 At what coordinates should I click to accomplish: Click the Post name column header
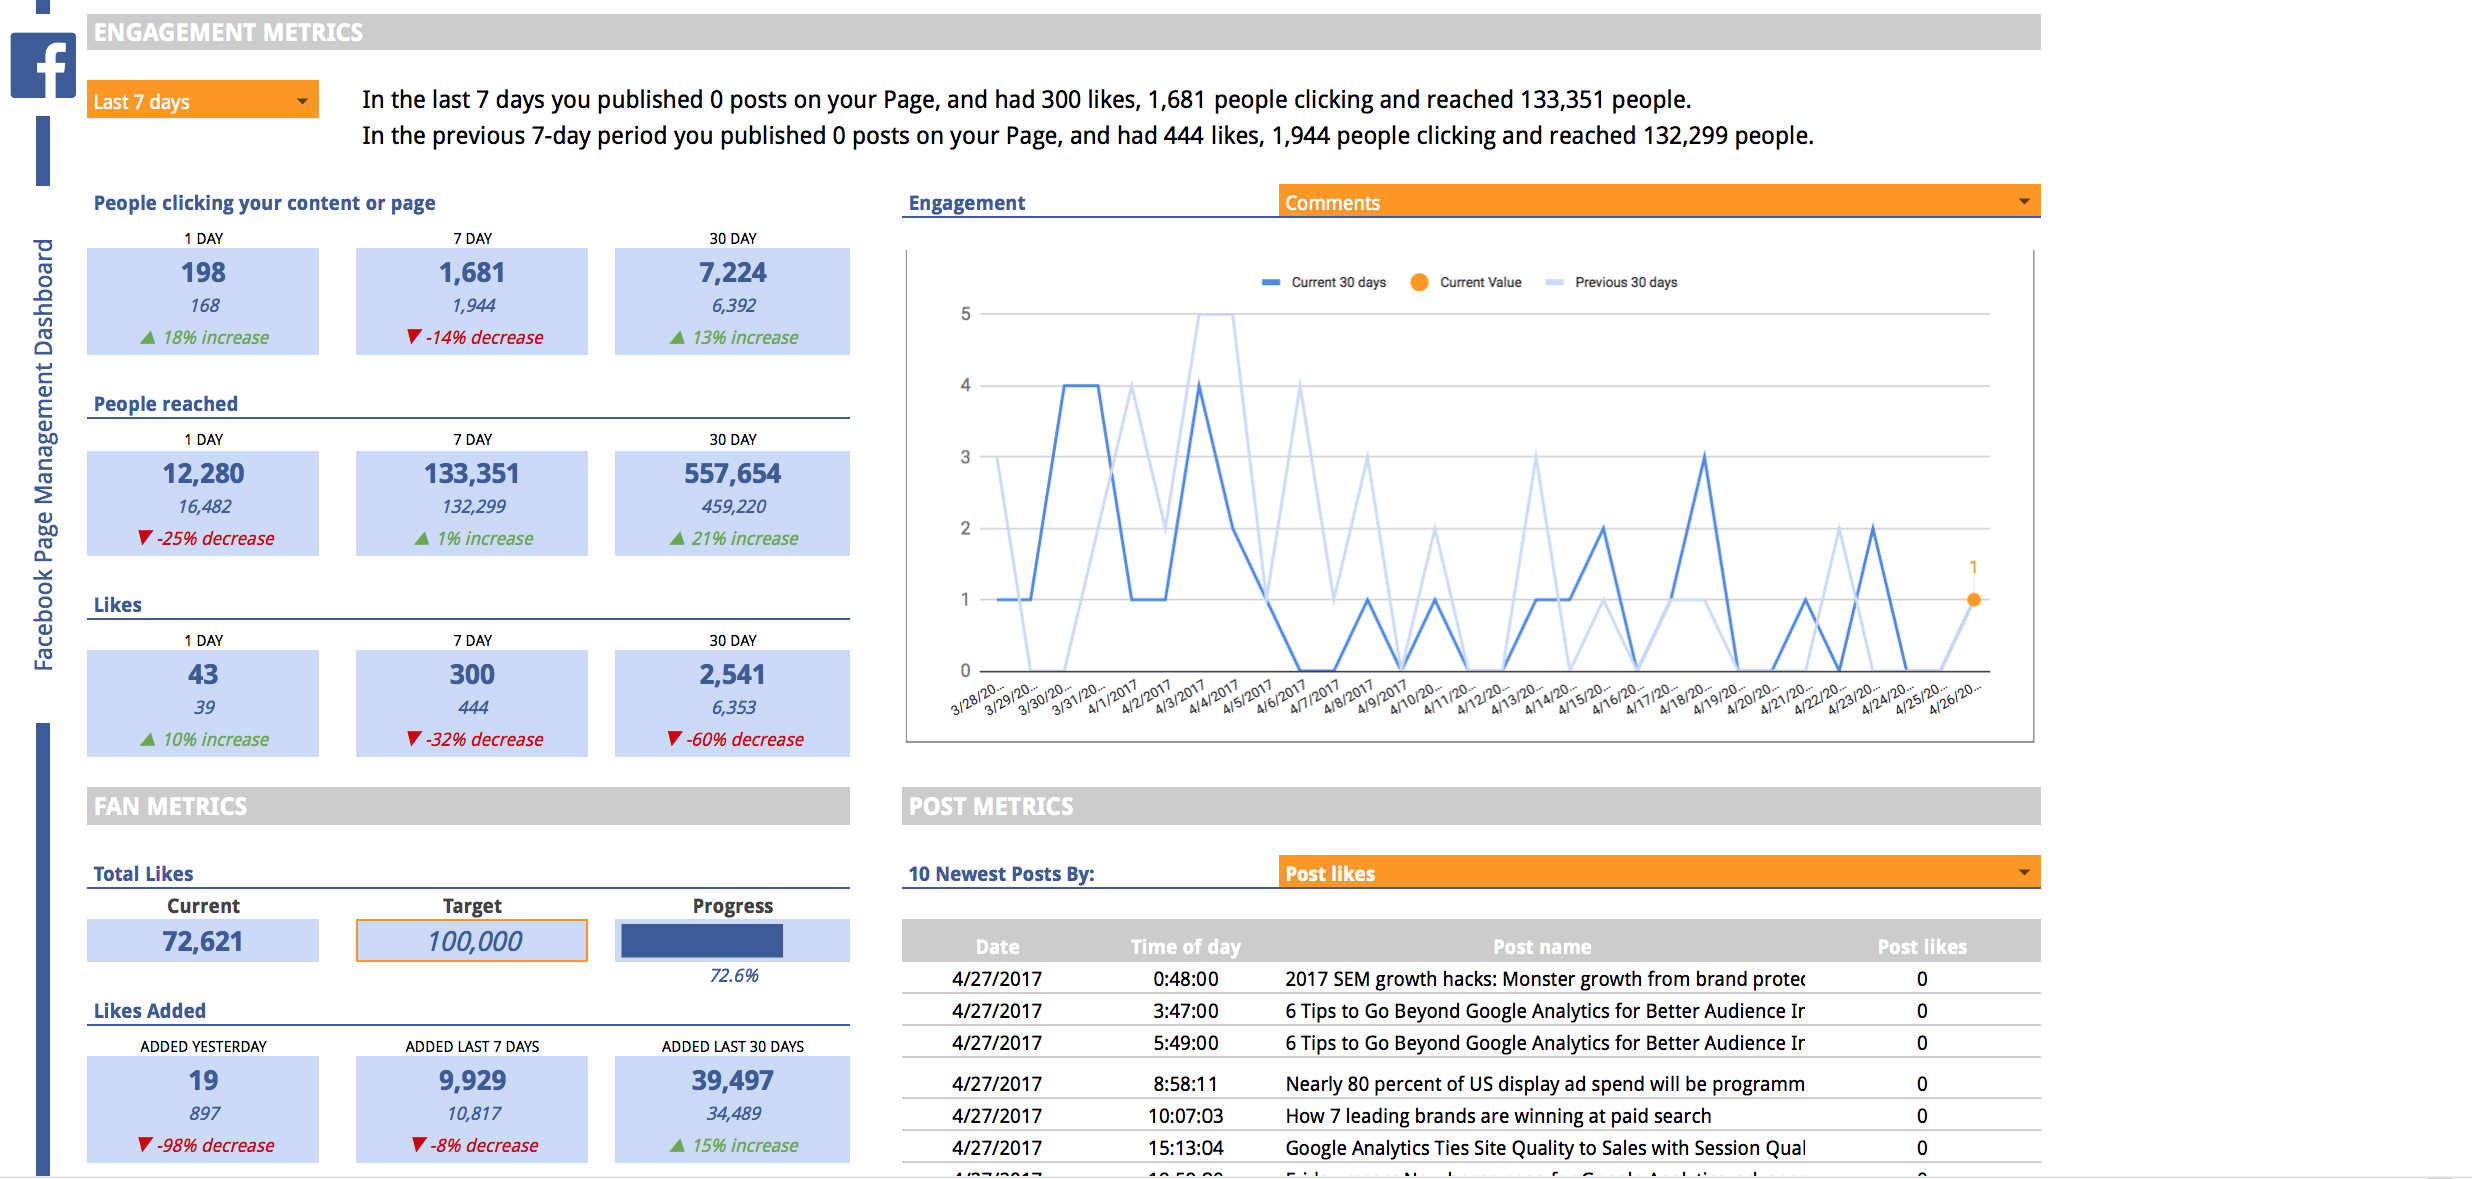point(1541,946)
